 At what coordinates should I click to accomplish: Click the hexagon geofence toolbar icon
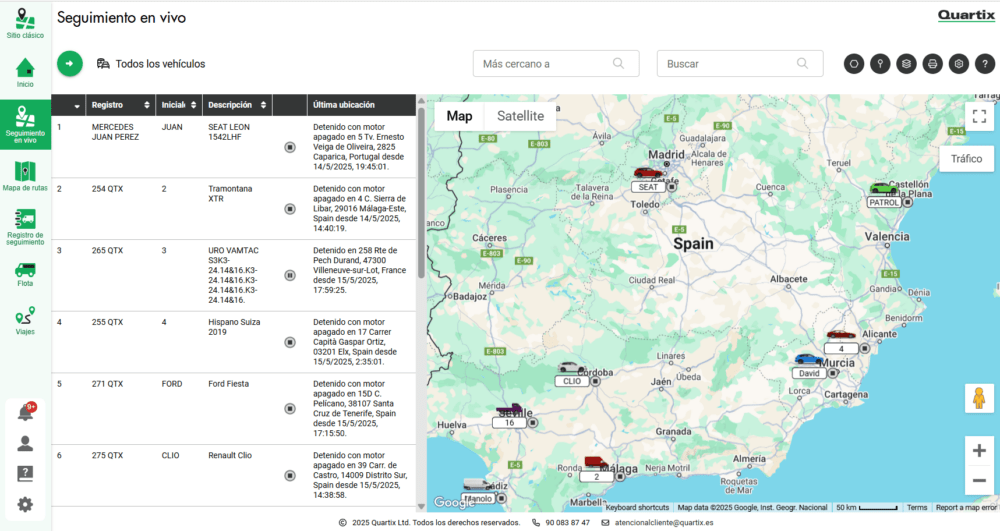click(x=854, y=64)
